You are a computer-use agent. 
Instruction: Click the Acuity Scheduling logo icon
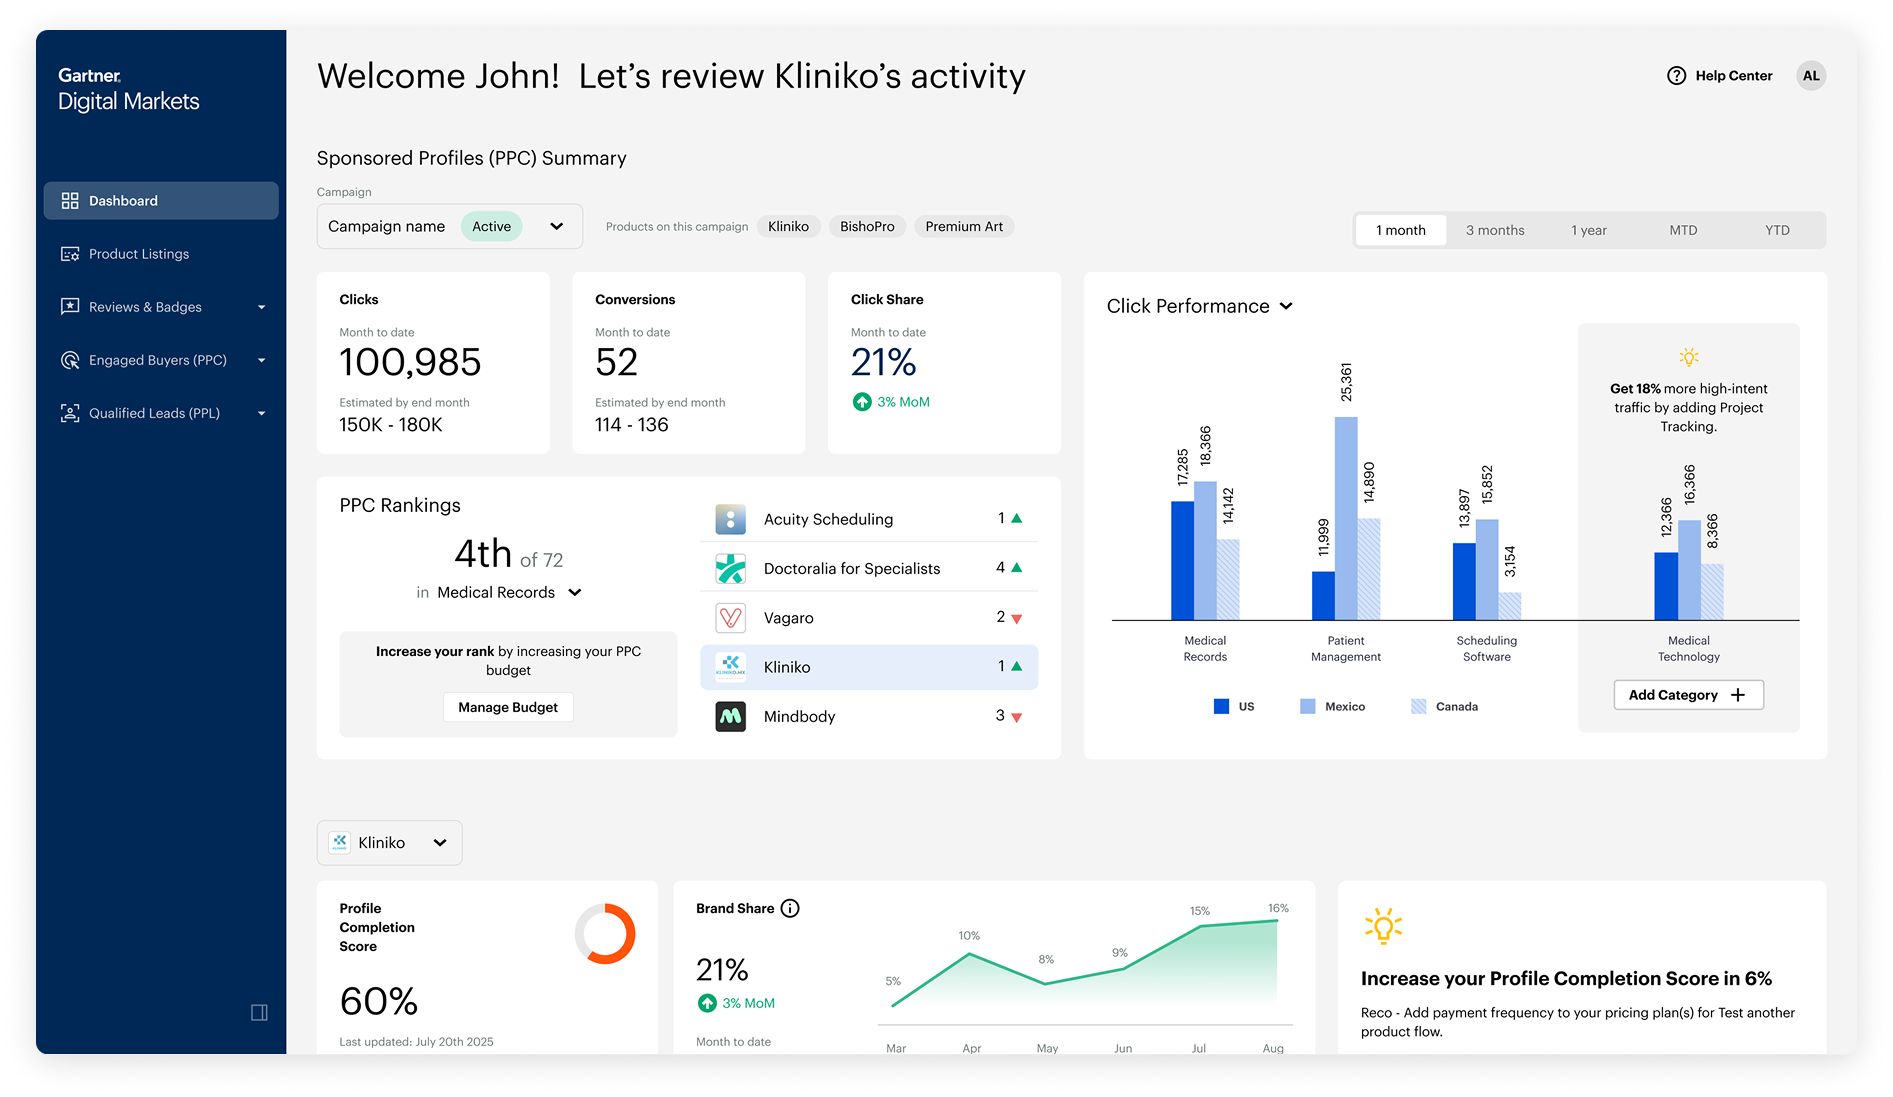(731, 519)
